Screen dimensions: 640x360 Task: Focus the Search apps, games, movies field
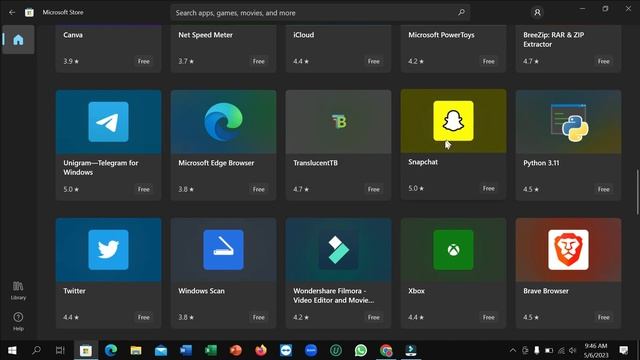tap(320, 13)
